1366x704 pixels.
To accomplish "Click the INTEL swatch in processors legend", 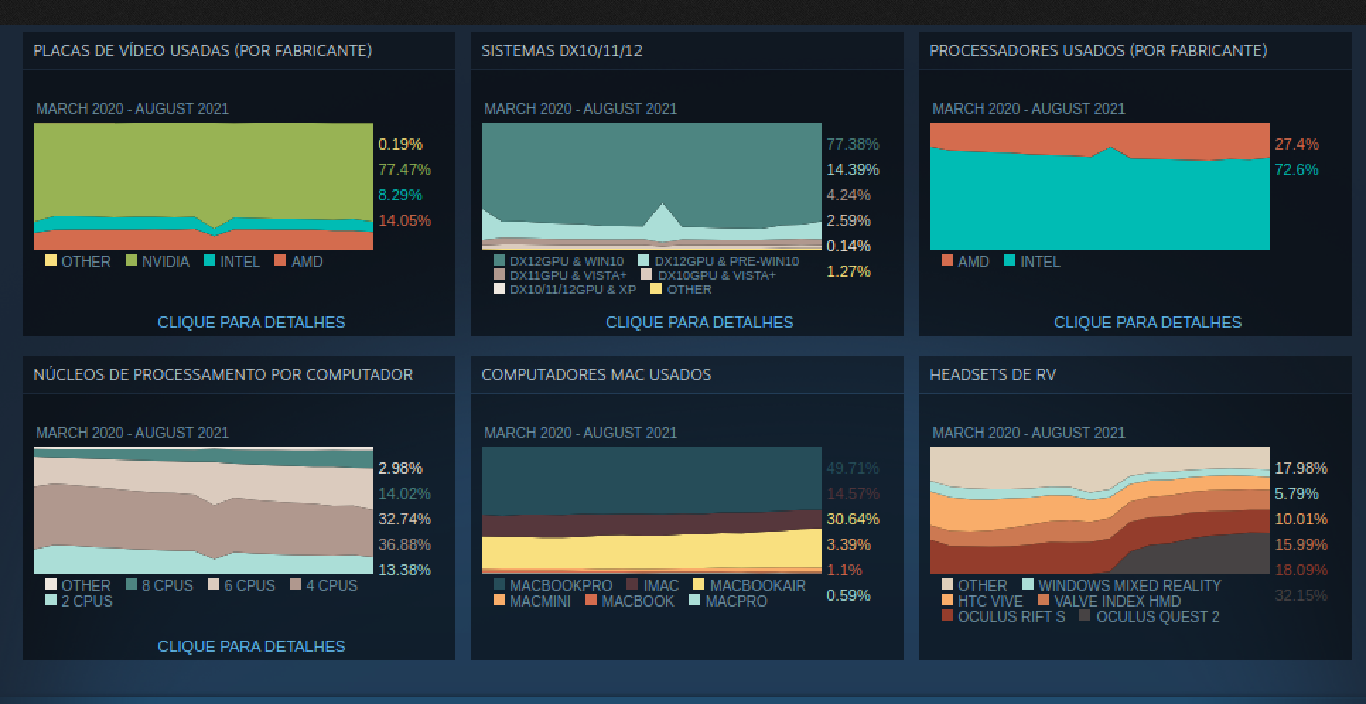I will (1009, 261).
